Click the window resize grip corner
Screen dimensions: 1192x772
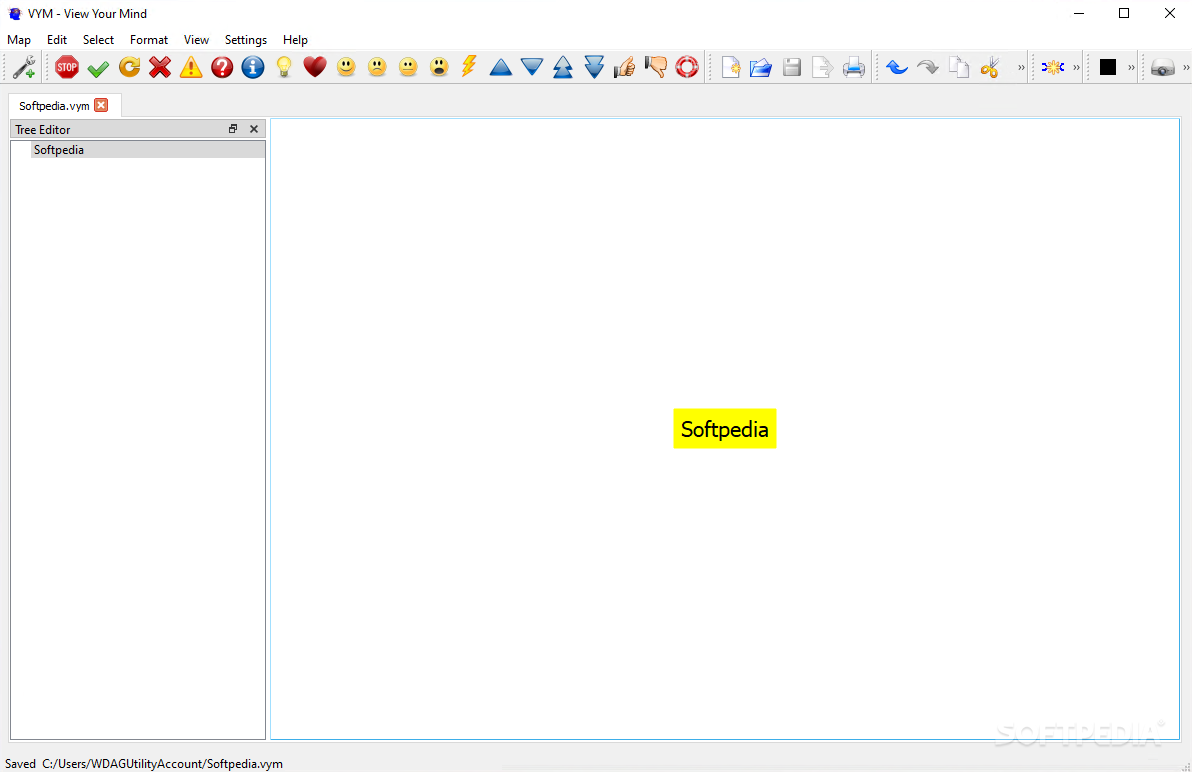tap(1185, 767)
